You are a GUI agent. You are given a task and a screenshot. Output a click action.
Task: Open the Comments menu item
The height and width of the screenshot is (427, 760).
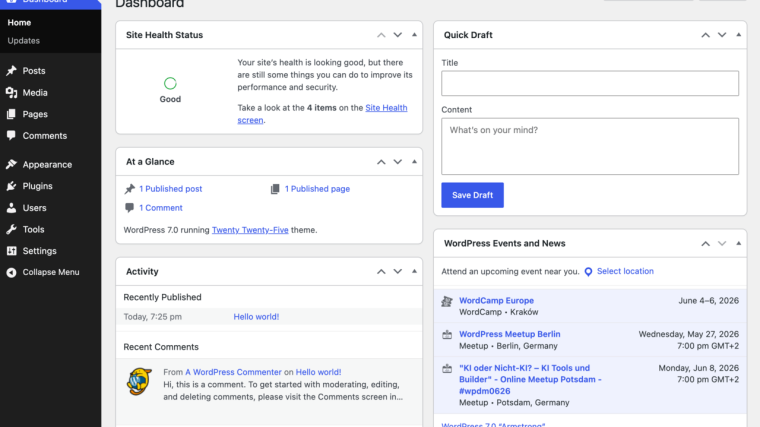[45, 136]
